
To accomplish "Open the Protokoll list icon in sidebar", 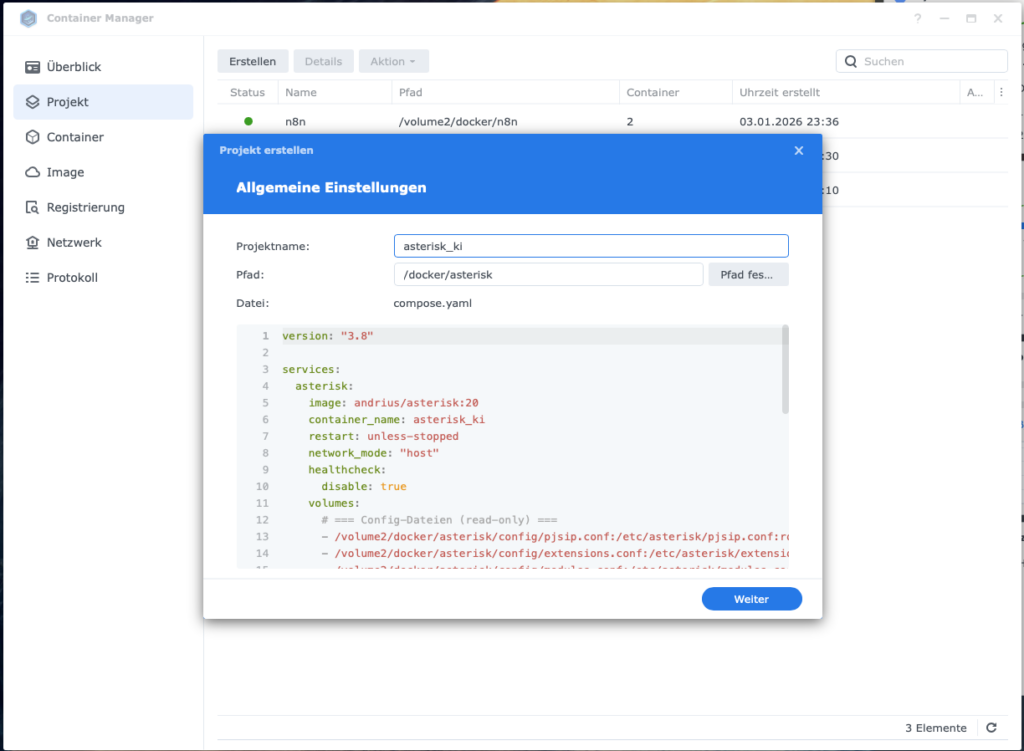I will [32, 277].
